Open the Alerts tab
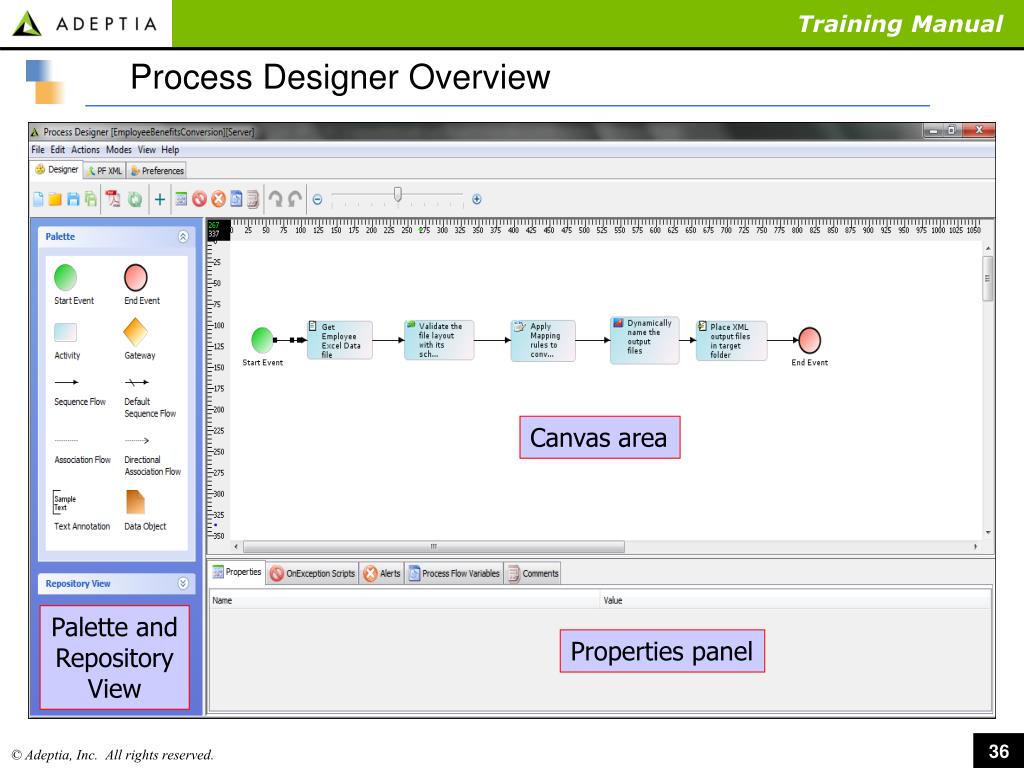This screenshot has width=1024, height=768. click(382, 573)
